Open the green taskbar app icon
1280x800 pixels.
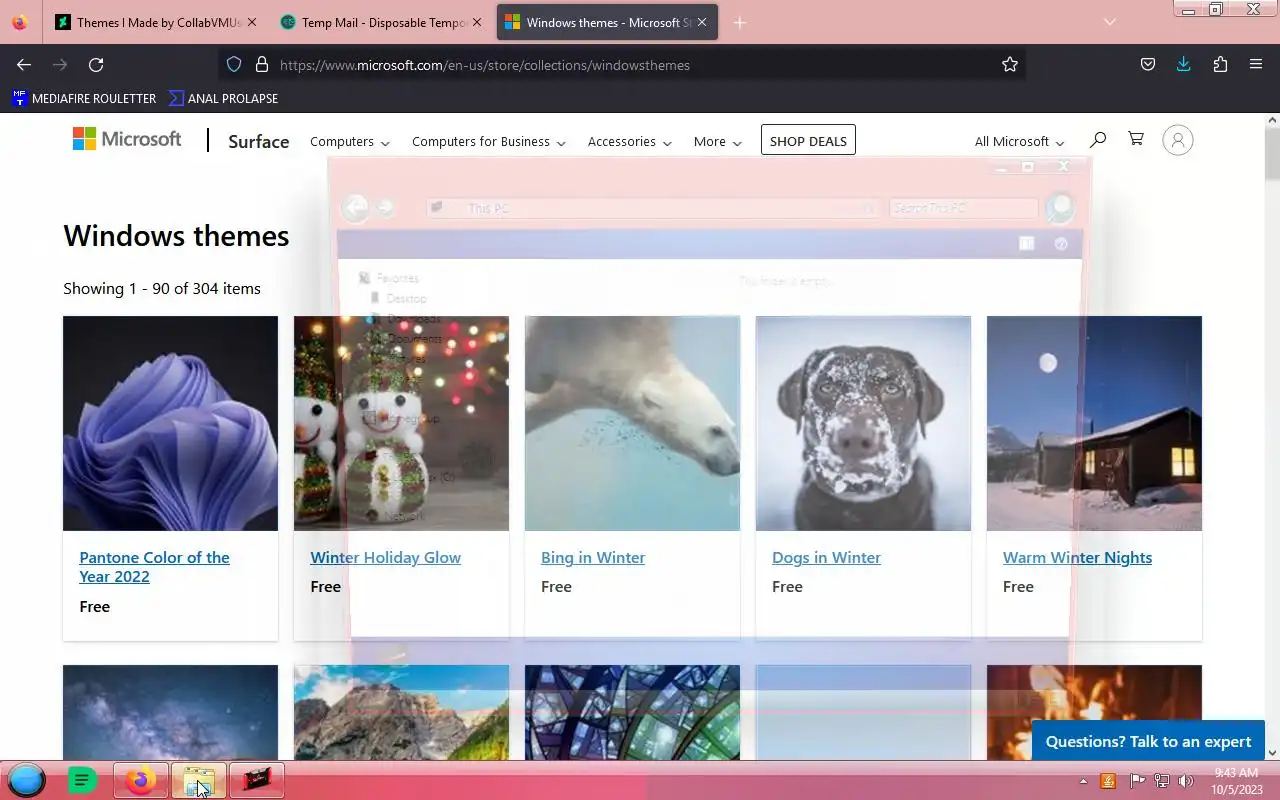click(82, 780)
